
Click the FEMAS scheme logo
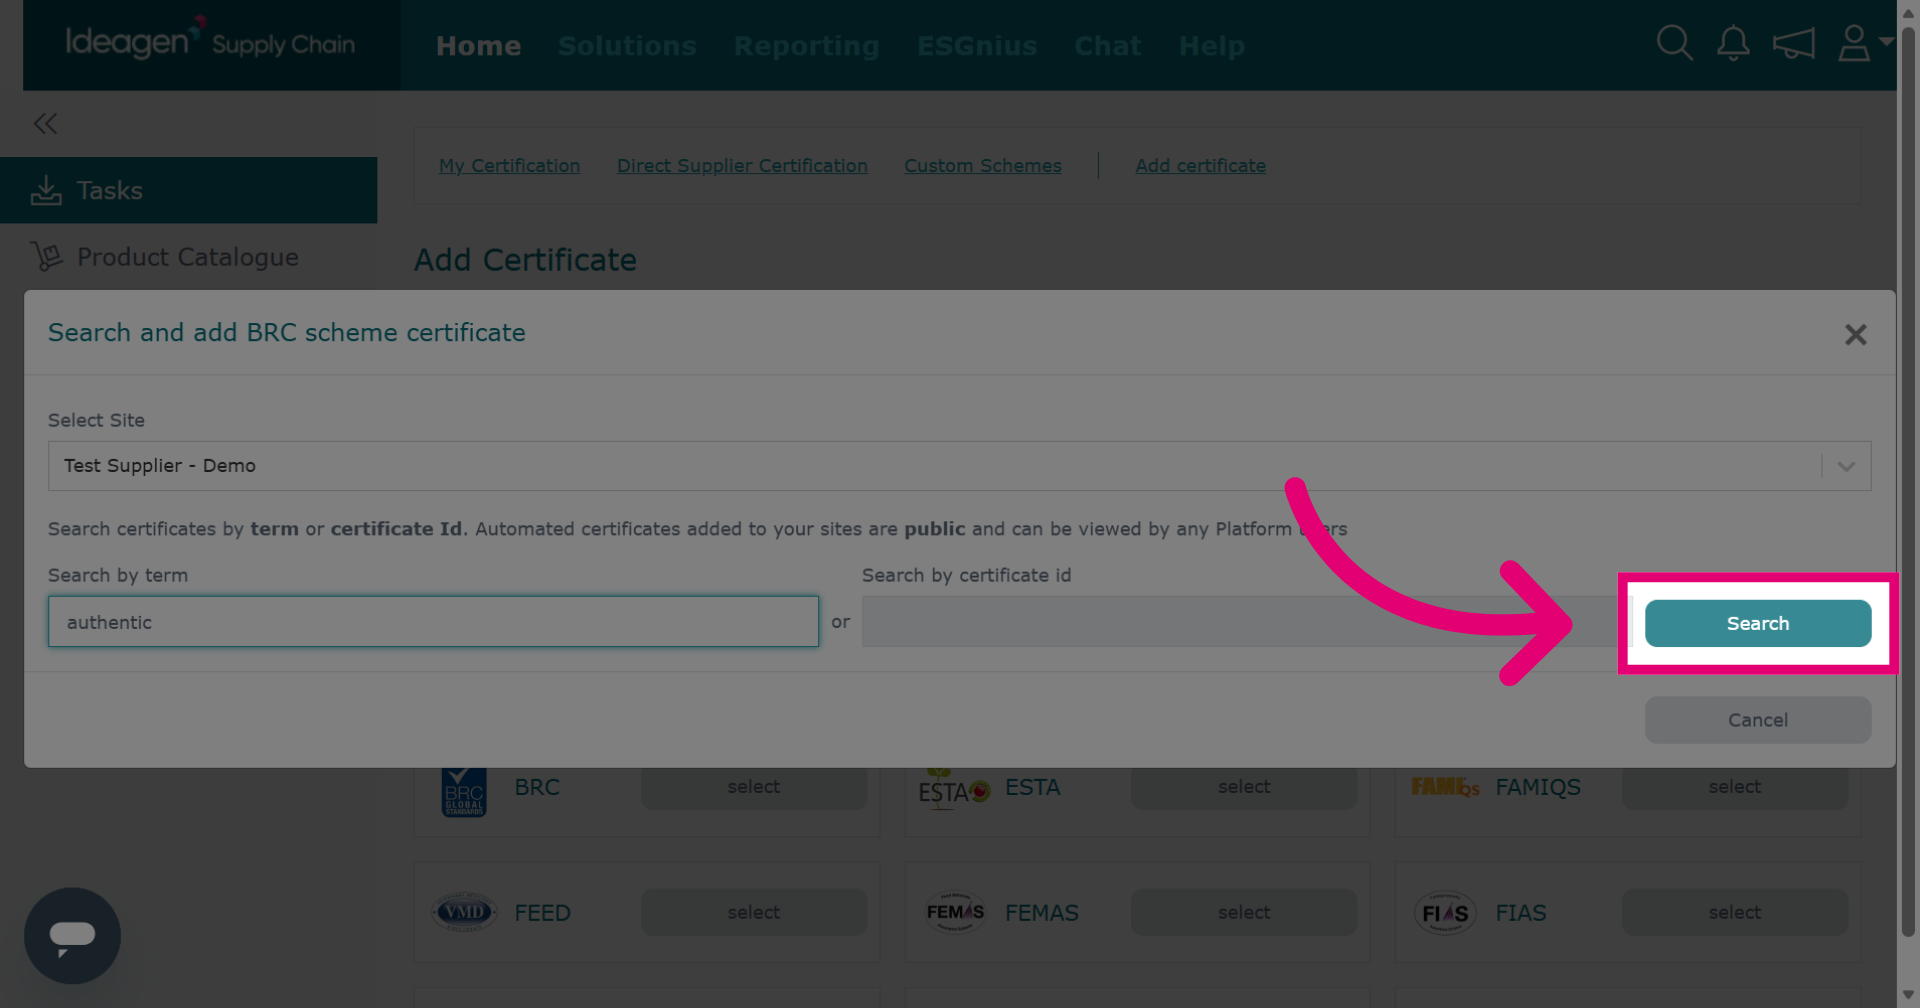click(x=955, y=912)
